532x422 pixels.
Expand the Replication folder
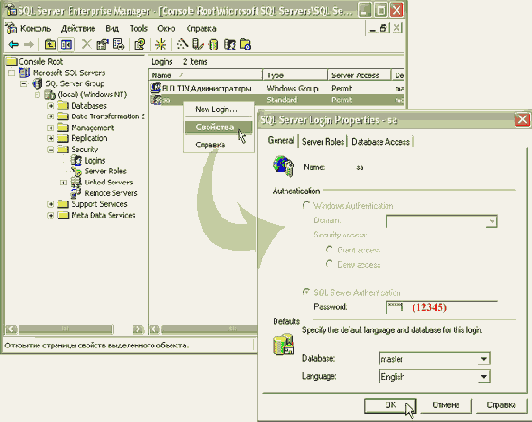pyautogui.click(x=51, y=138)
